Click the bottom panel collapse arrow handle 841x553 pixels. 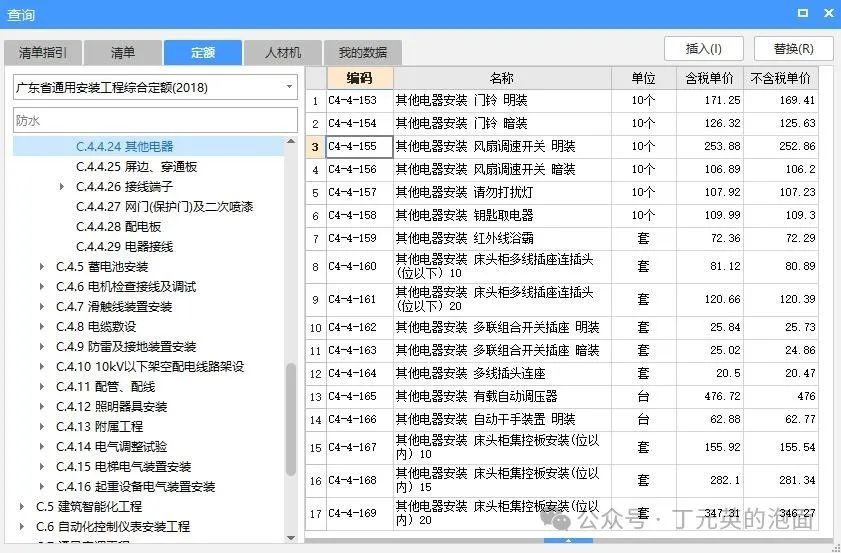569,540
